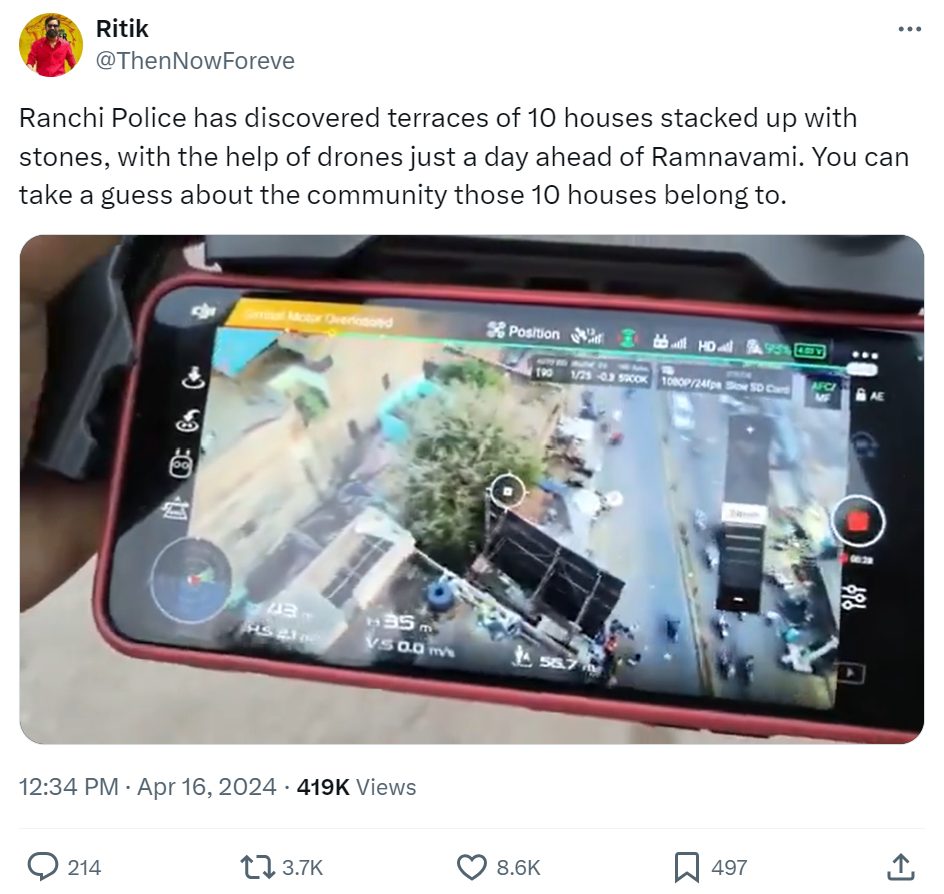Tap the DJI logo in video

pos(204,311)
